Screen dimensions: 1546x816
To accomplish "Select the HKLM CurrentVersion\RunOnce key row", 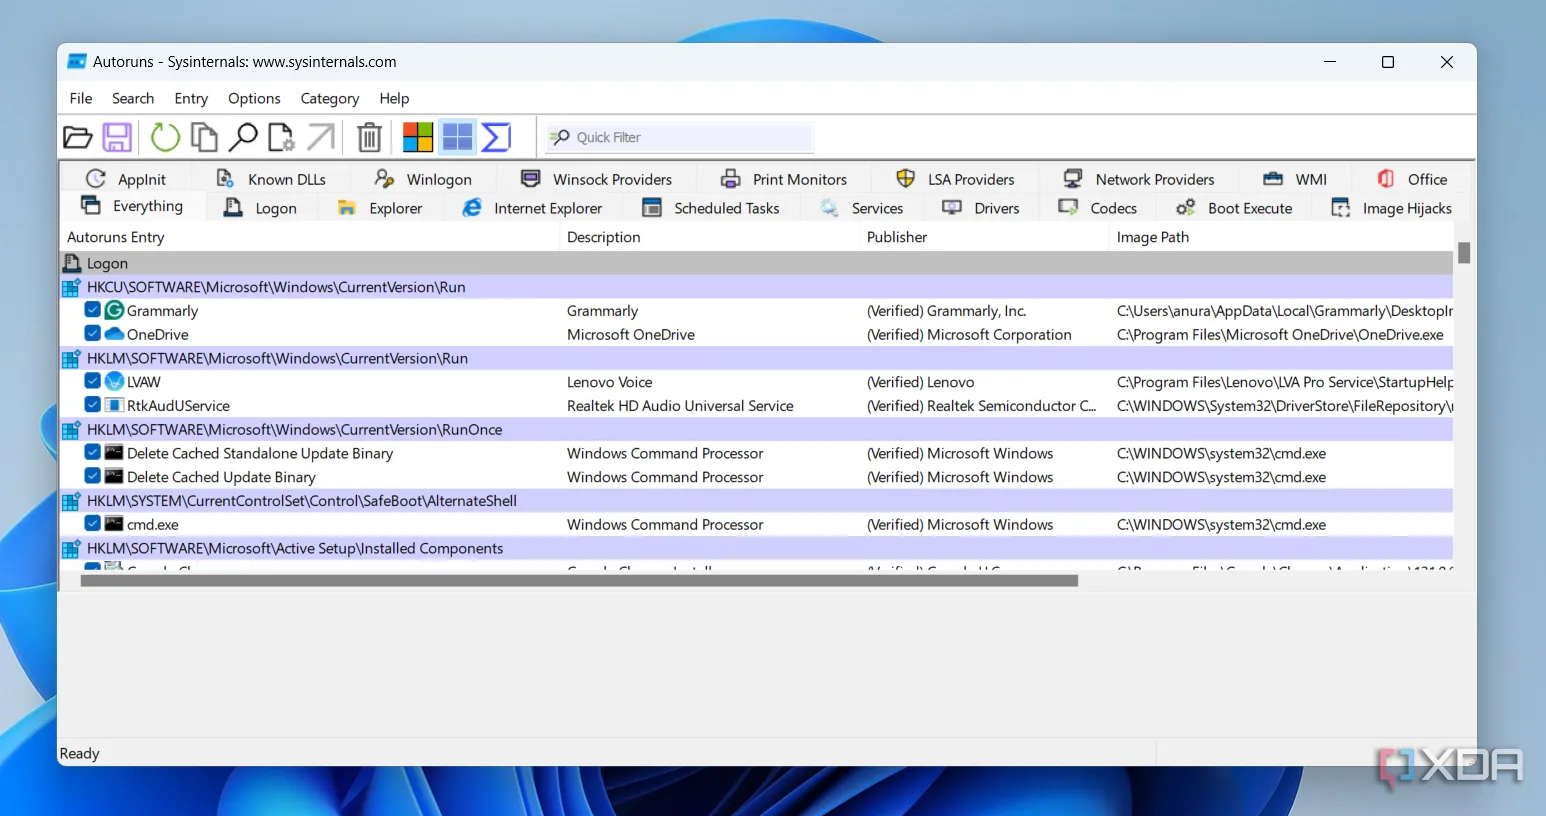I will tap(756, 429).
